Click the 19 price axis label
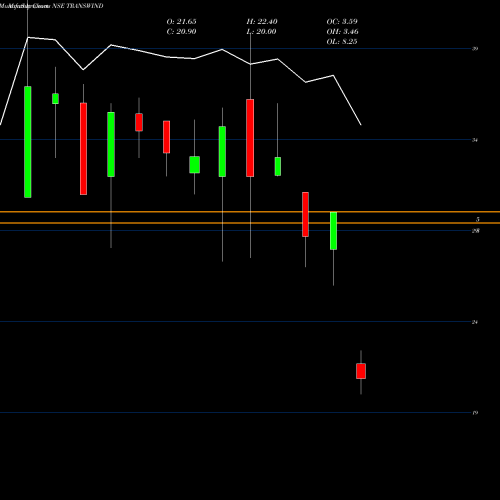This screenshot has width=500, height=500. pyautogui.click(x=475, y=413)
